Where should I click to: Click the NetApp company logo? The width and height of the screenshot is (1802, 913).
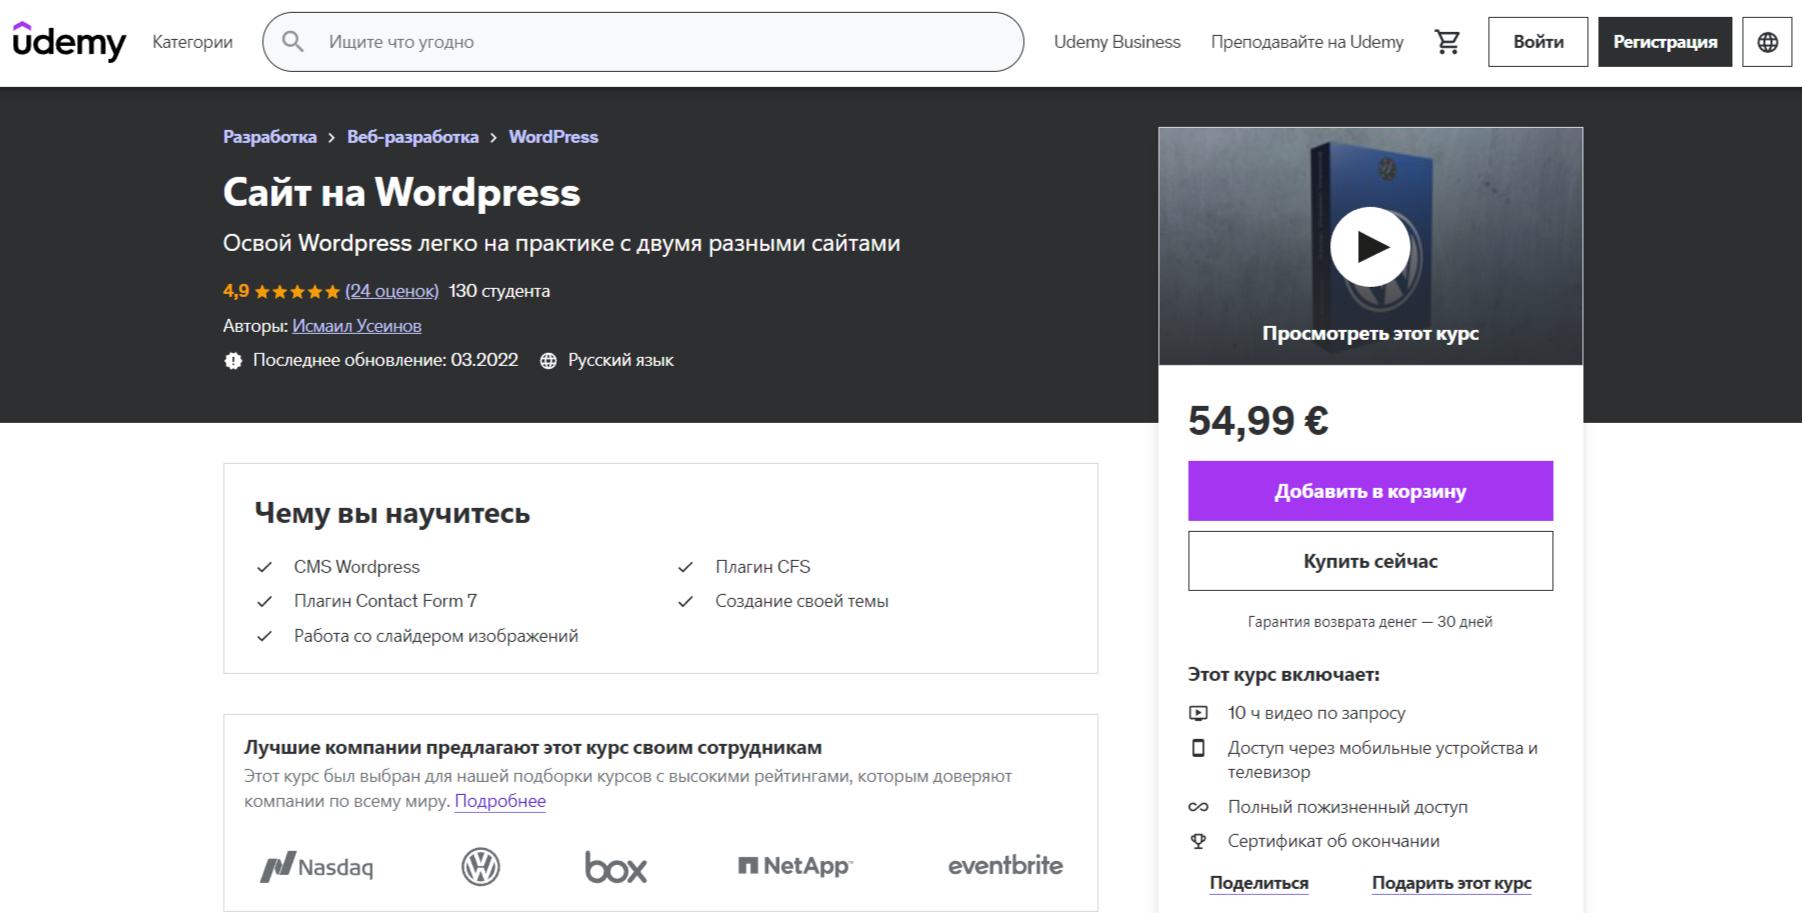795,866
